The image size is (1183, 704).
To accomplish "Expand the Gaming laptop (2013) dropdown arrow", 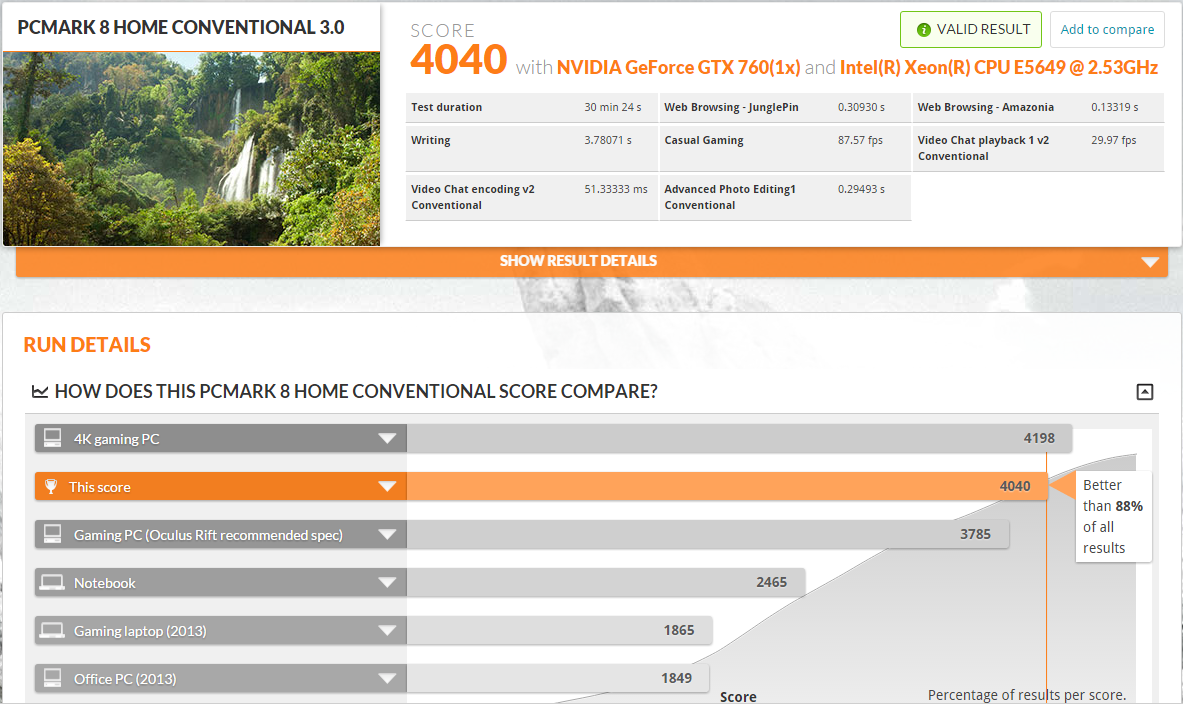I will 387,631.
